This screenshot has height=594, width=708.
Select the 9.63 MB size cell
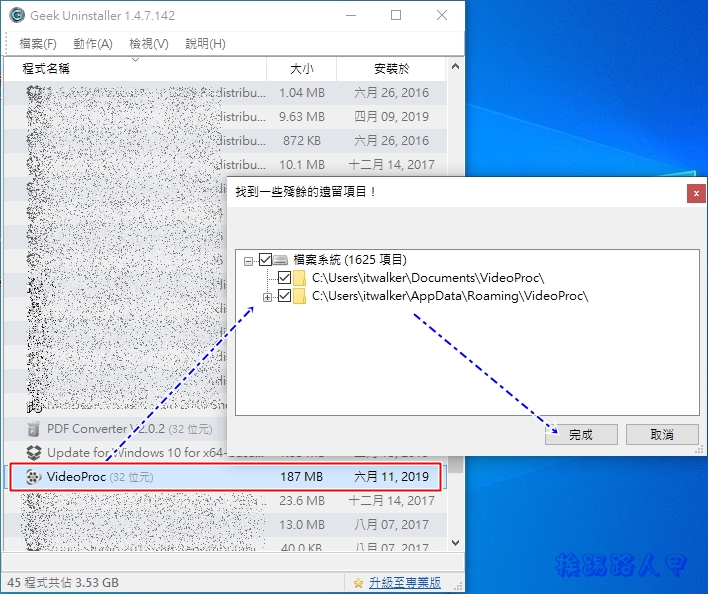302,117
